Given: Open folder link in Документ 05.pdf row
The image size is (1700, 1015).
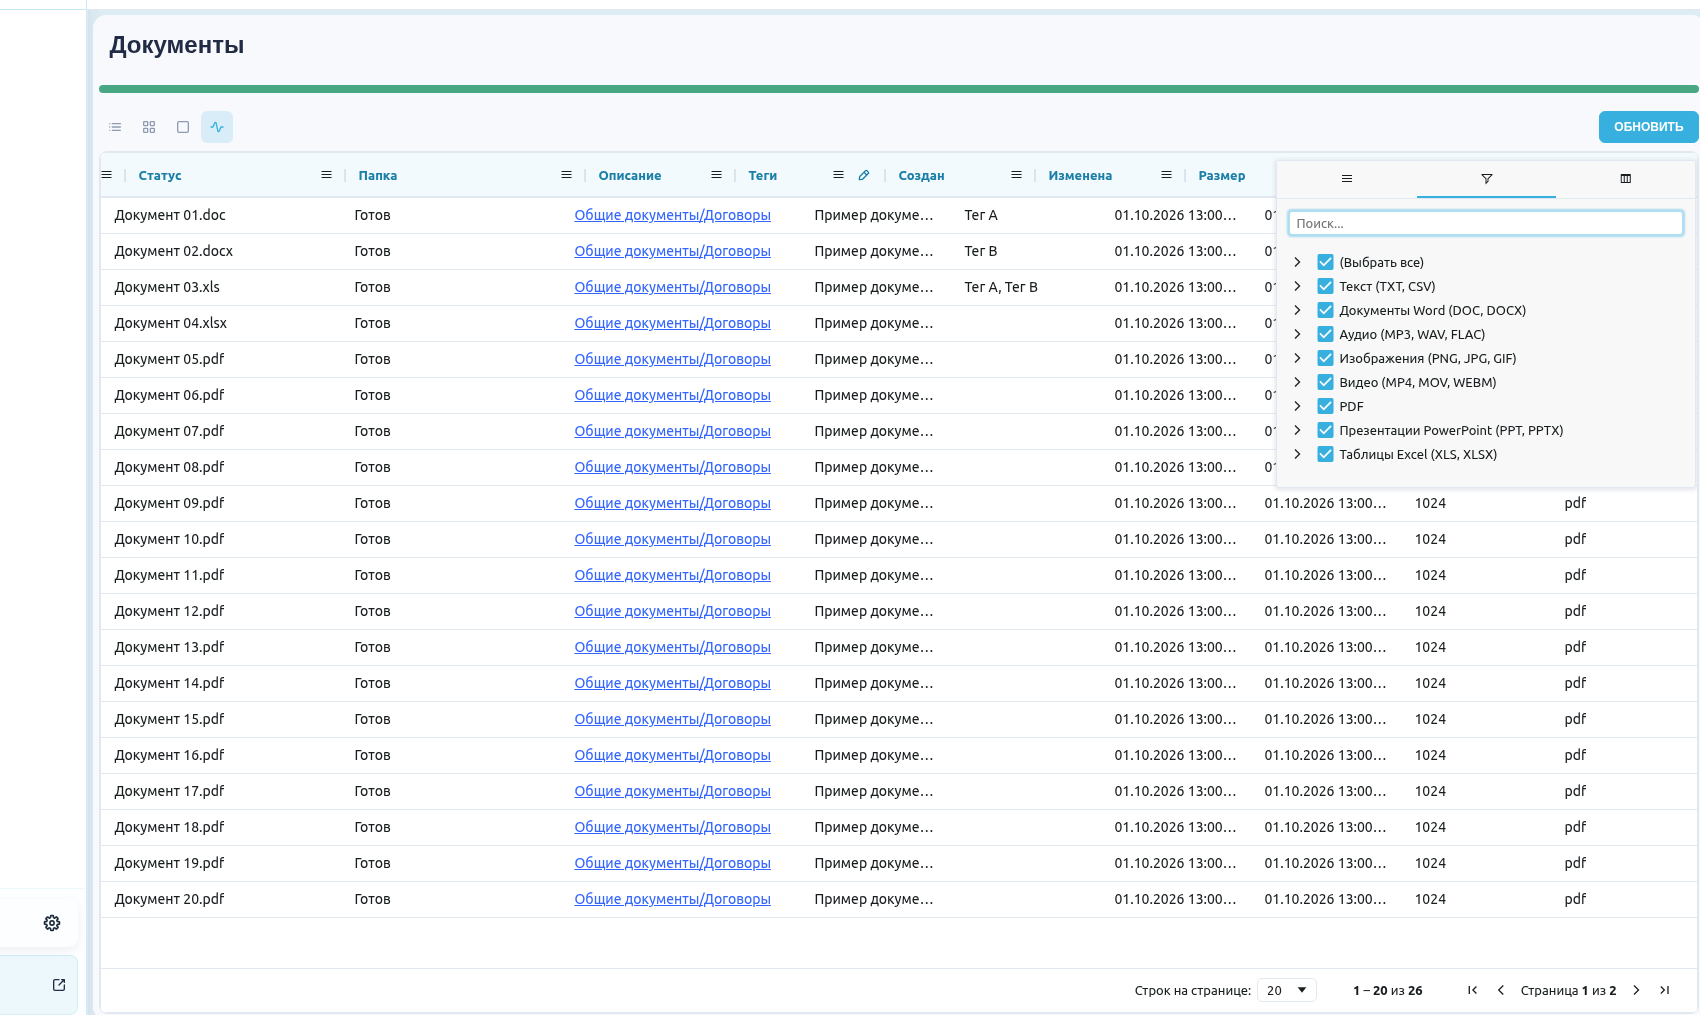Looking at the screenshot, I should pos(672,359).
